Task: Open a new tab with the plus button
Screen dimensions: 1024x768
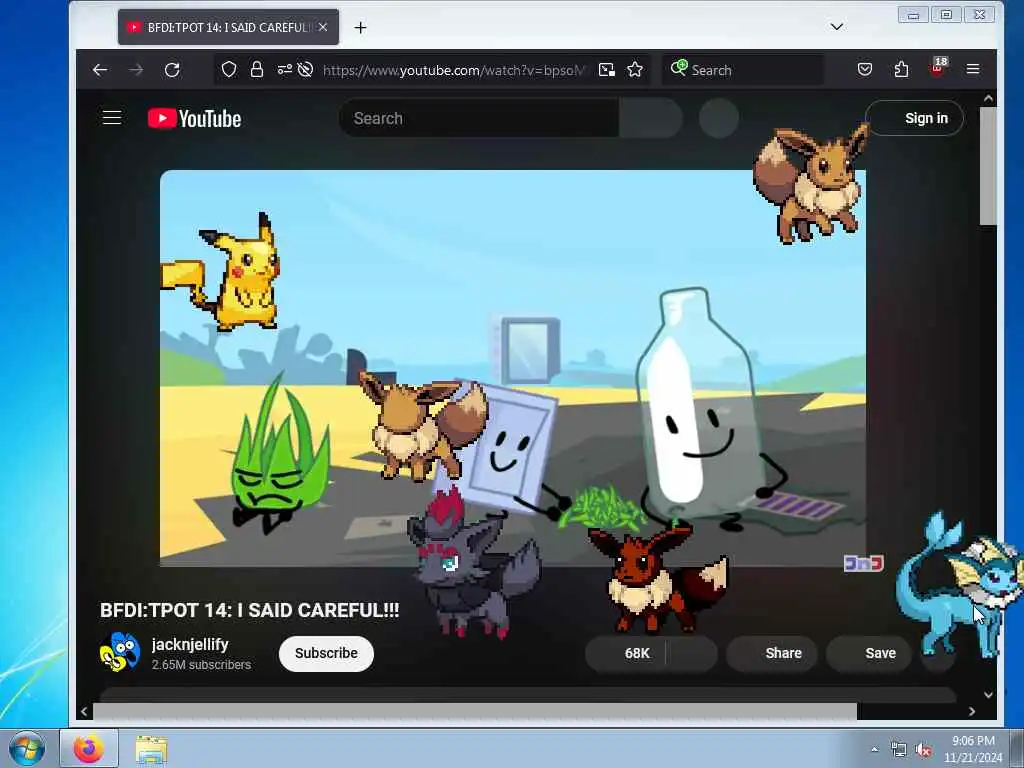Action: point(360,27)
